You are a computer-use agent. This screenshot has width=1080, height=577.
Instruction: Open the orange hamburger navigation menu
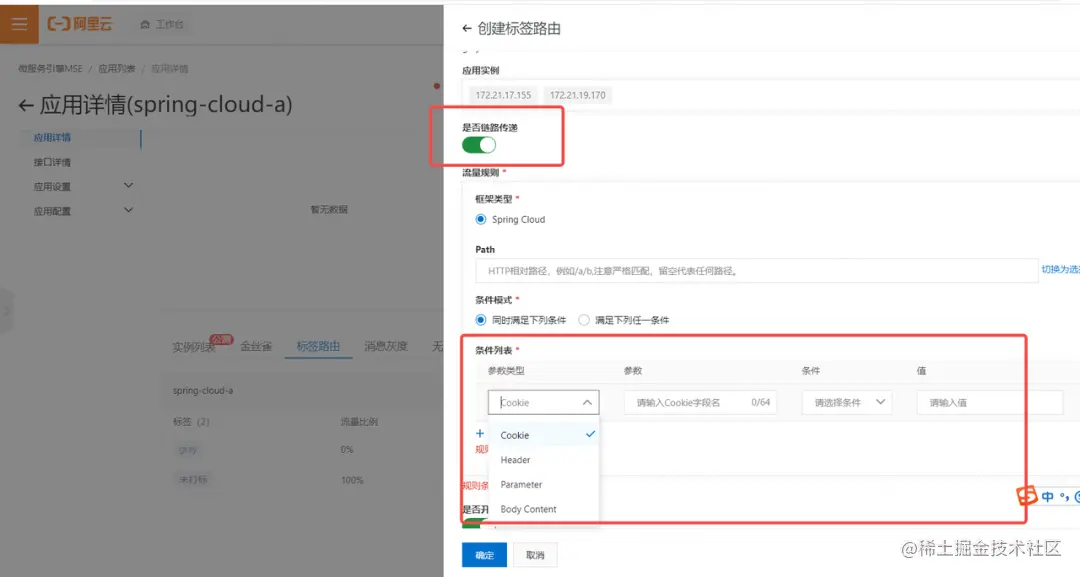coord(19,24)
